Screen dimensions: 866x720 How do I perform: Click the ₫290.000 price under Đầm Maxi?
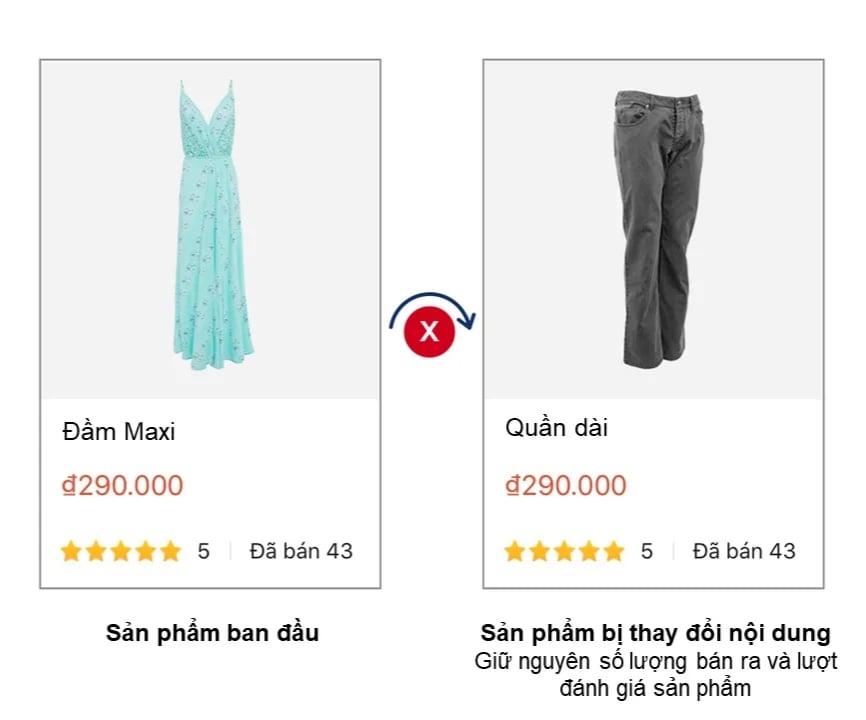pyautogui.click(x=122, y=486)
